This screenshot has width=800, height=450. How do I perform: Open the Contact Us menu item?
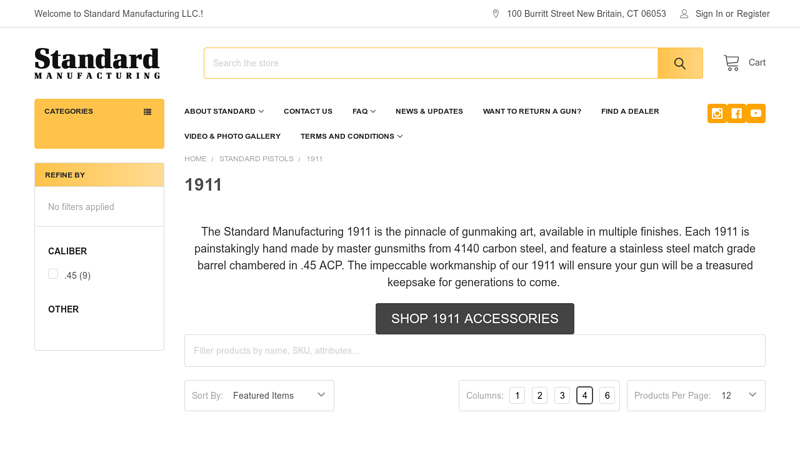point(308,111)
